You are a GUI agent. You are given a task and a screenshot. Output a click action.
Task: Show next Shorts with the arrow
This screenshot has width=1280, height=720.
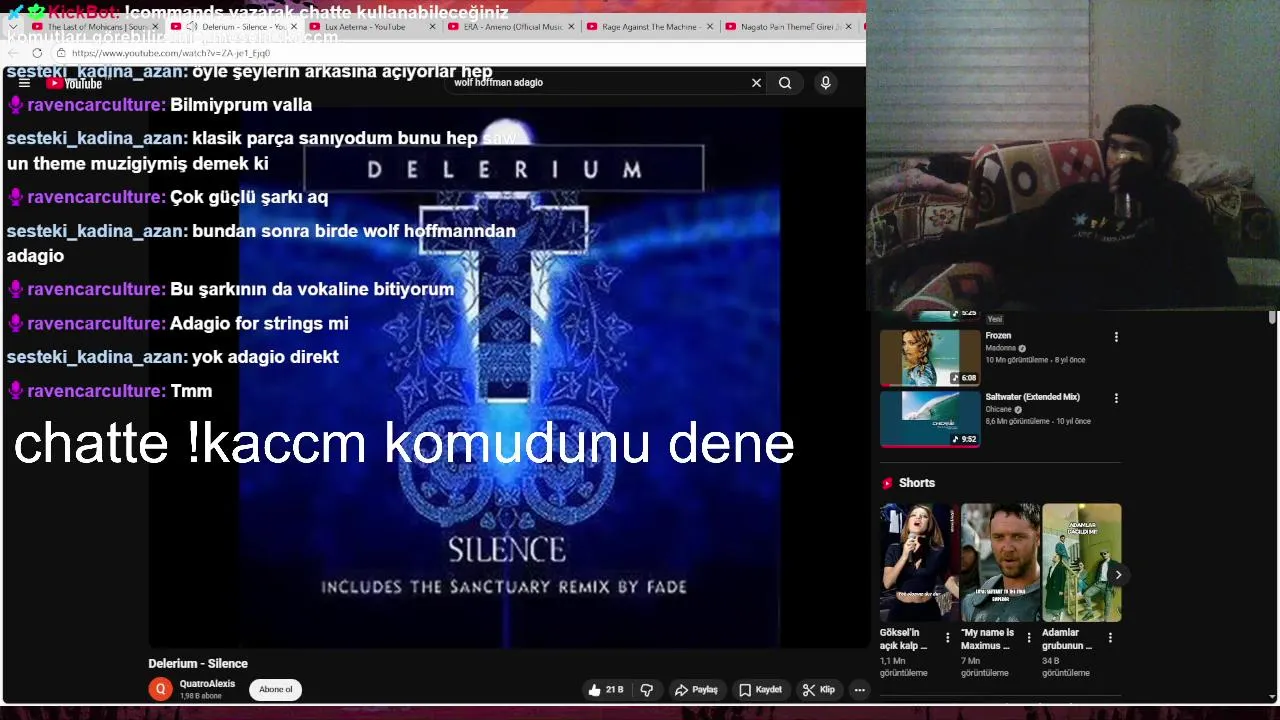click(1118, 575)
